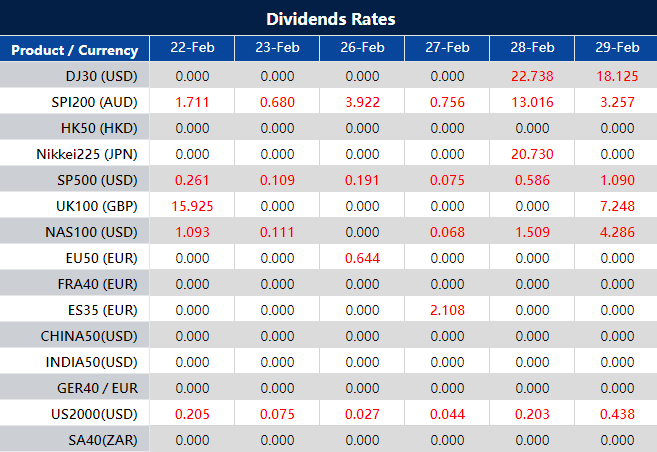Click the 29-Feb column header

coord(617,48)
